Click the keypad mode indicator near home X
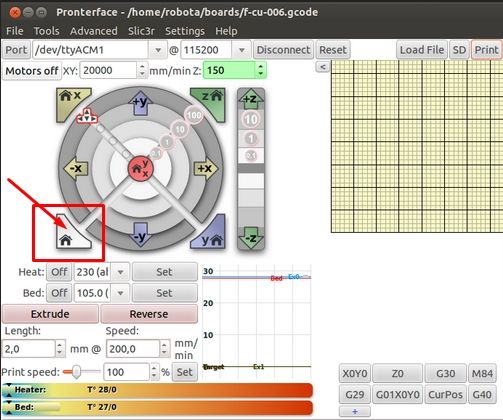503x420 pixels. pyautogui.click(x=87, y=116)
